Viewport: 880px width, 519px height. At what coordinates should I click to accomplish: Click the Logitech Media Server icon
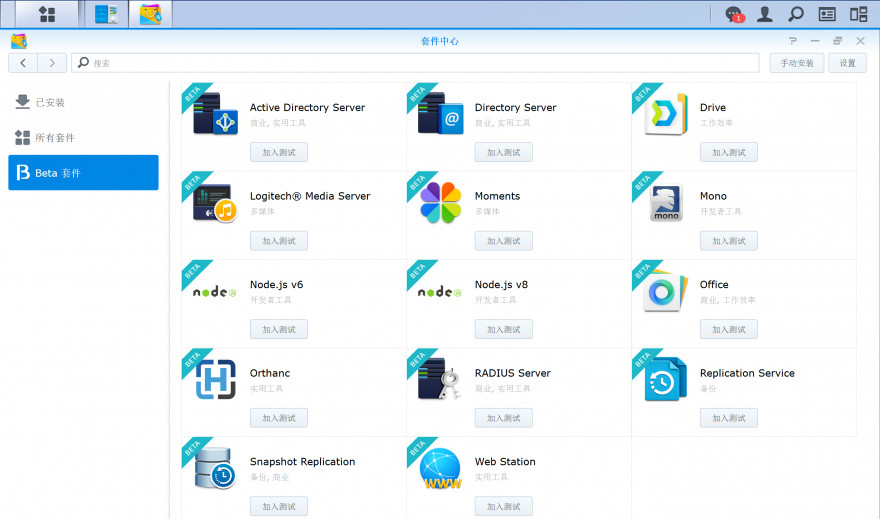tap(215, 203)
